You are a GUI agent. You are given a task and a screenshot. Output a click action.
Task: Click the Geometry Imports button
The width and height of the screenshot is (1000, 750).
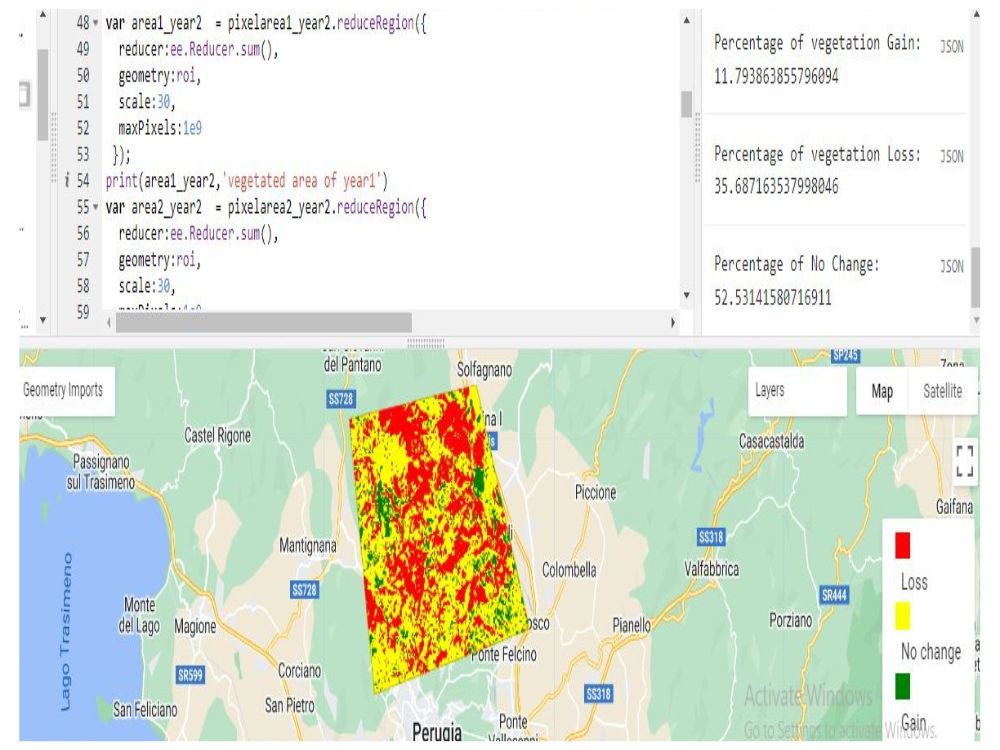tap(62, 390)
